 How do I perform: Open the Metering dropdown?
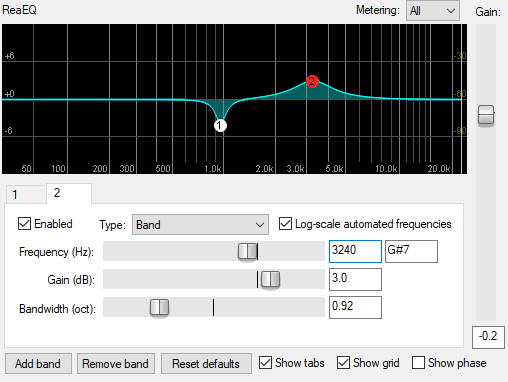coord(433,11)
